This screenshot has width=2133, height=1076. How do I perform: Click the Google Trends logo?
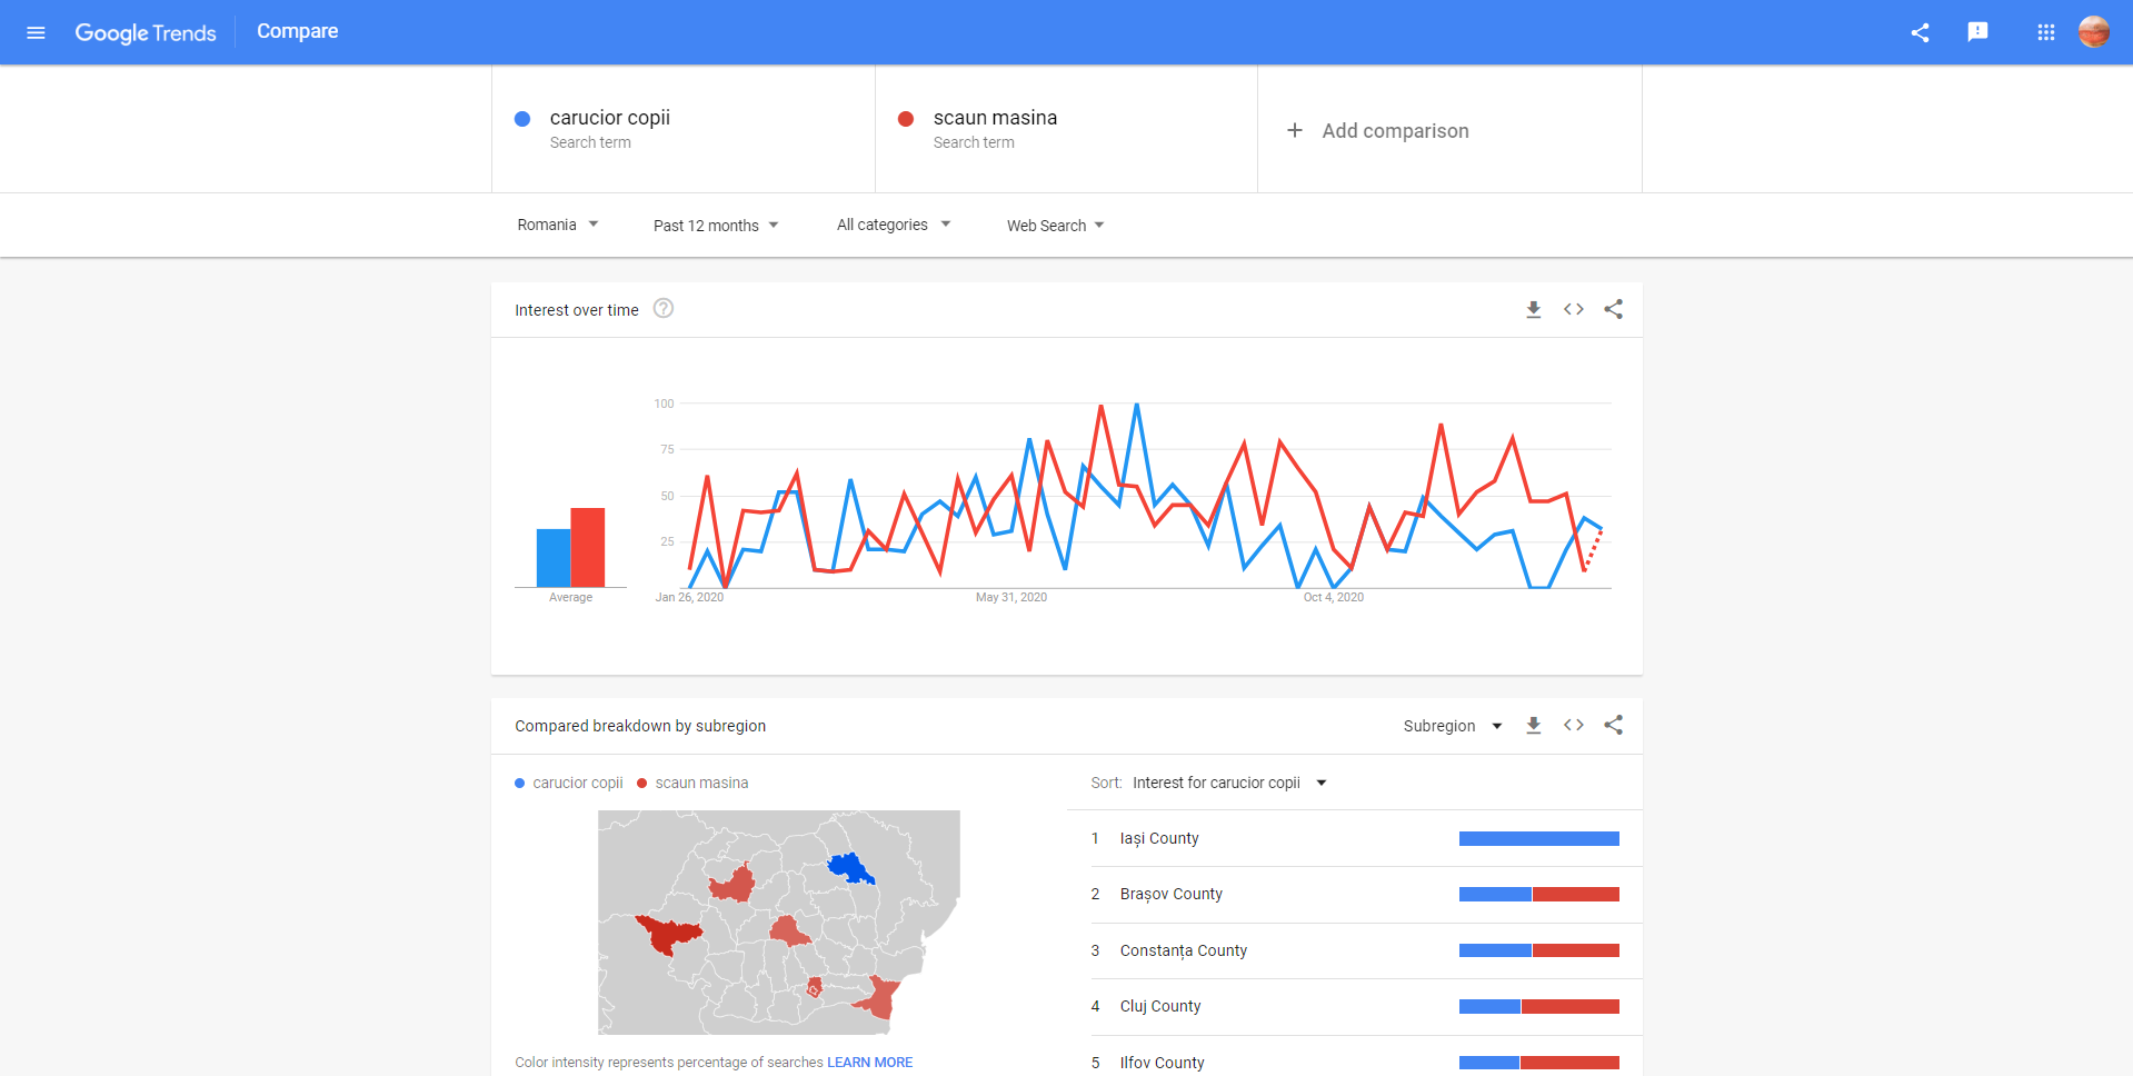[x=145, y=32]
